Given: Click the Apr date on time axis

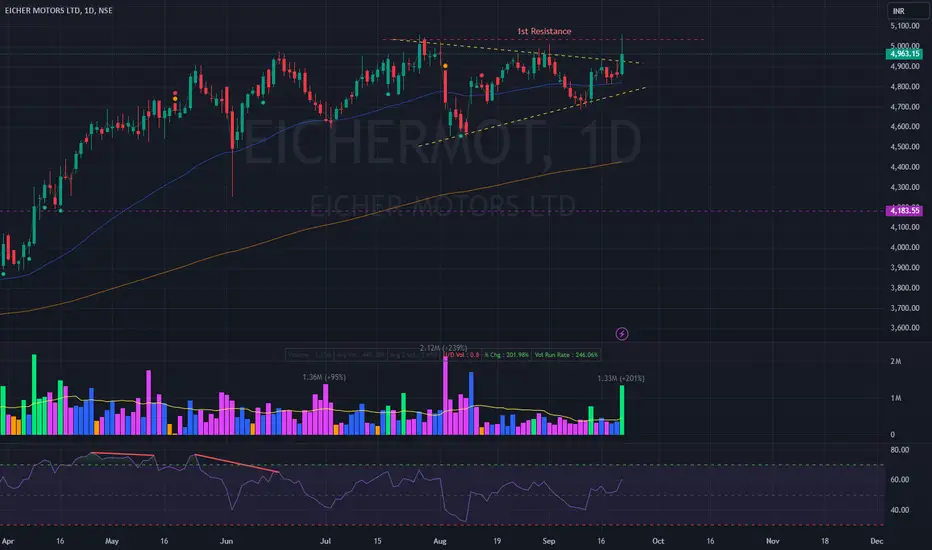Looking at the screenshot, I should pos(8,541).
